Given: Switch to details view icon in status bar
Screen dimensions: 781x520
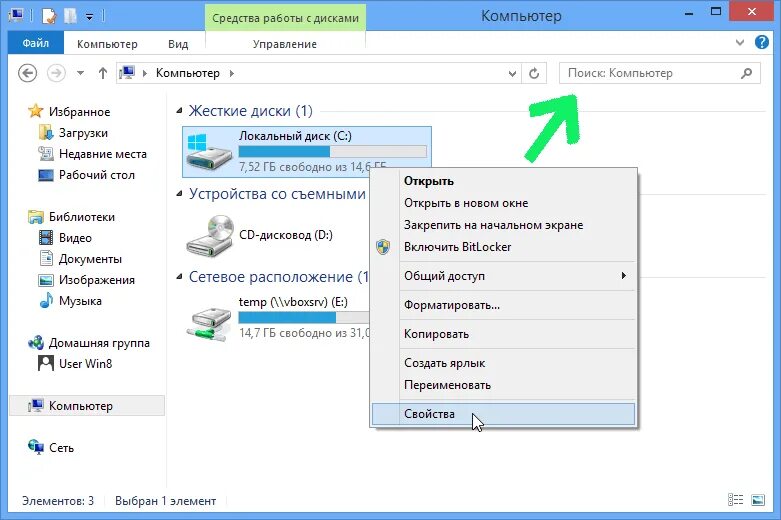Looking at the screenshot, I should (x=735, y=500).
